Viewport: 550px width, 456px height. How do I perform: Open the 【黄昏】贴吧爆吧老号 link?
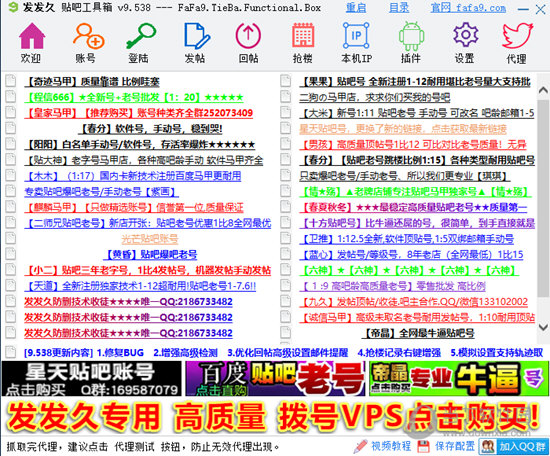(150, 254)
